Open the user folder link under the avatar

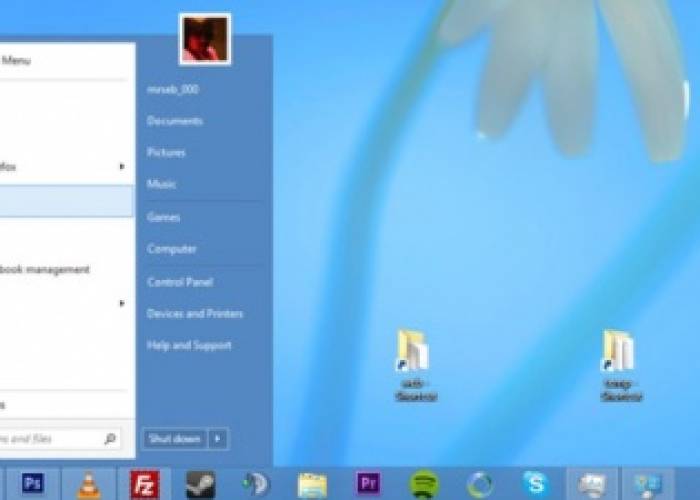pos(173,89)
